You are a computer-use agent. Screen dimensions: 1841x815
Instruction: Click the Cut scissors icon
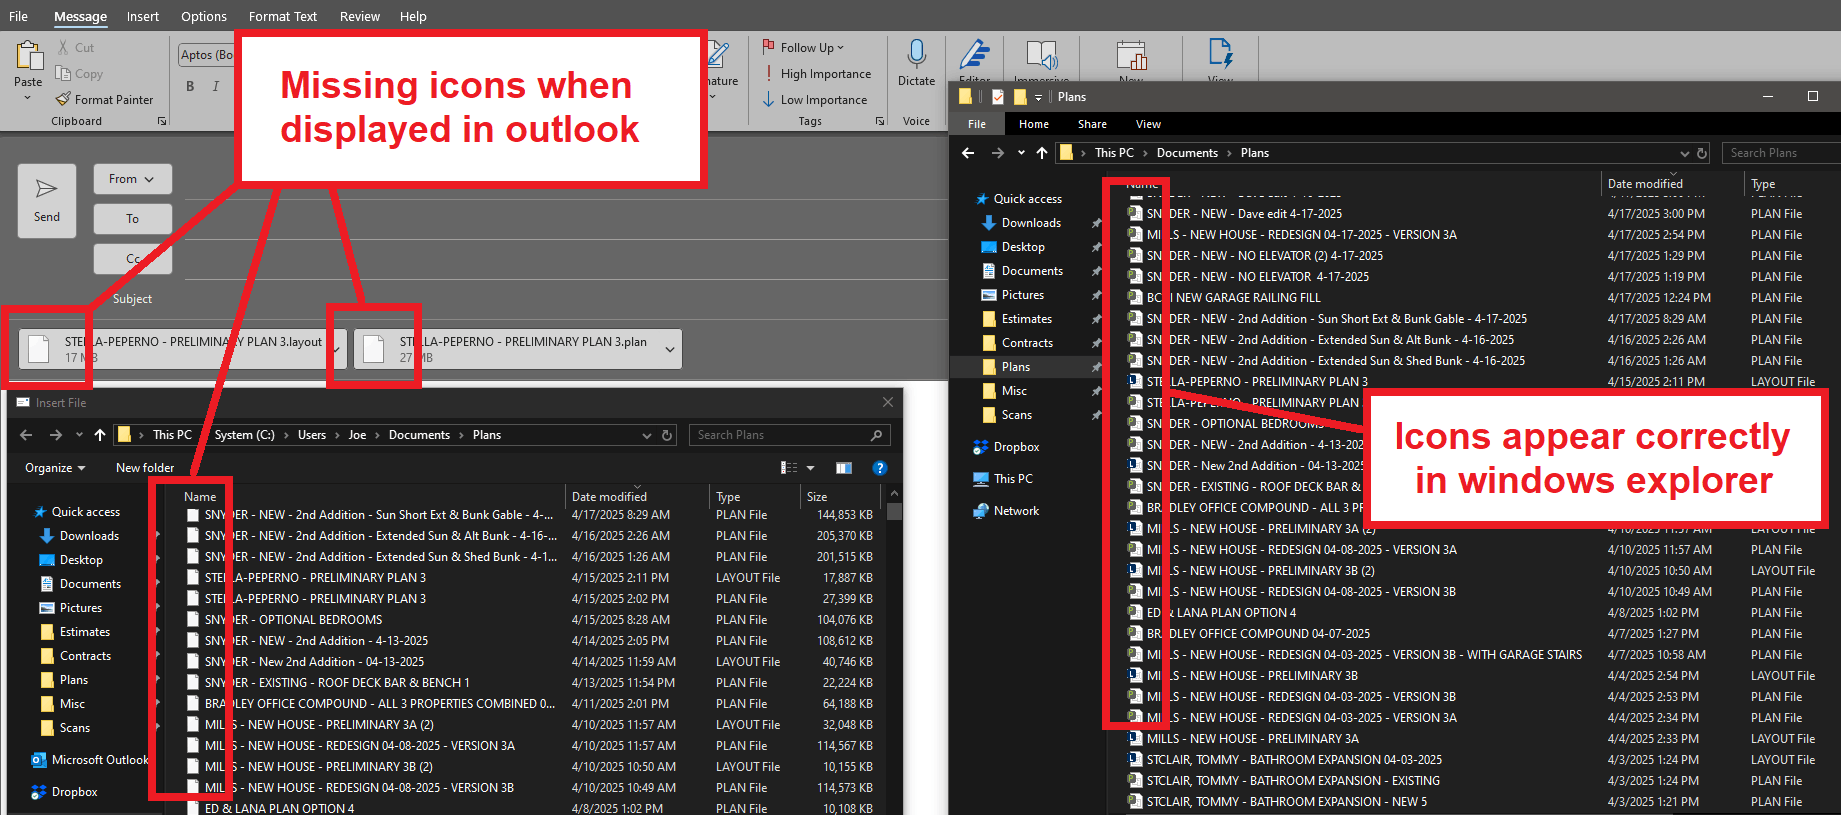[63, 47]
